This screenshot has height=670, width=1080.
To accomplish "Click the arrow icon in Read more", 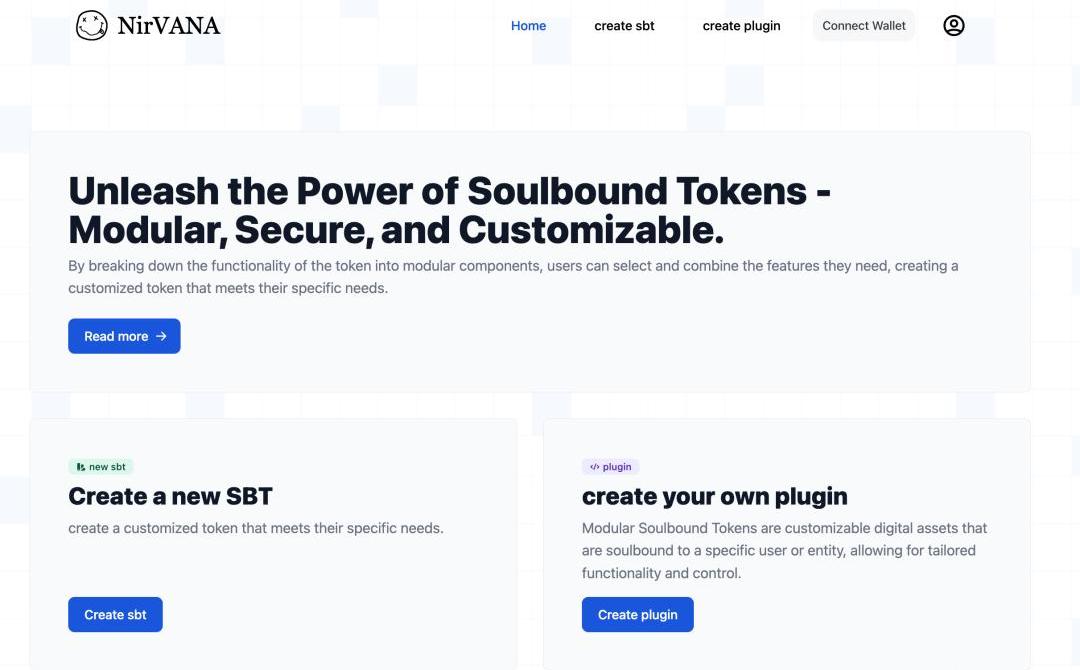I will point(161,336).
